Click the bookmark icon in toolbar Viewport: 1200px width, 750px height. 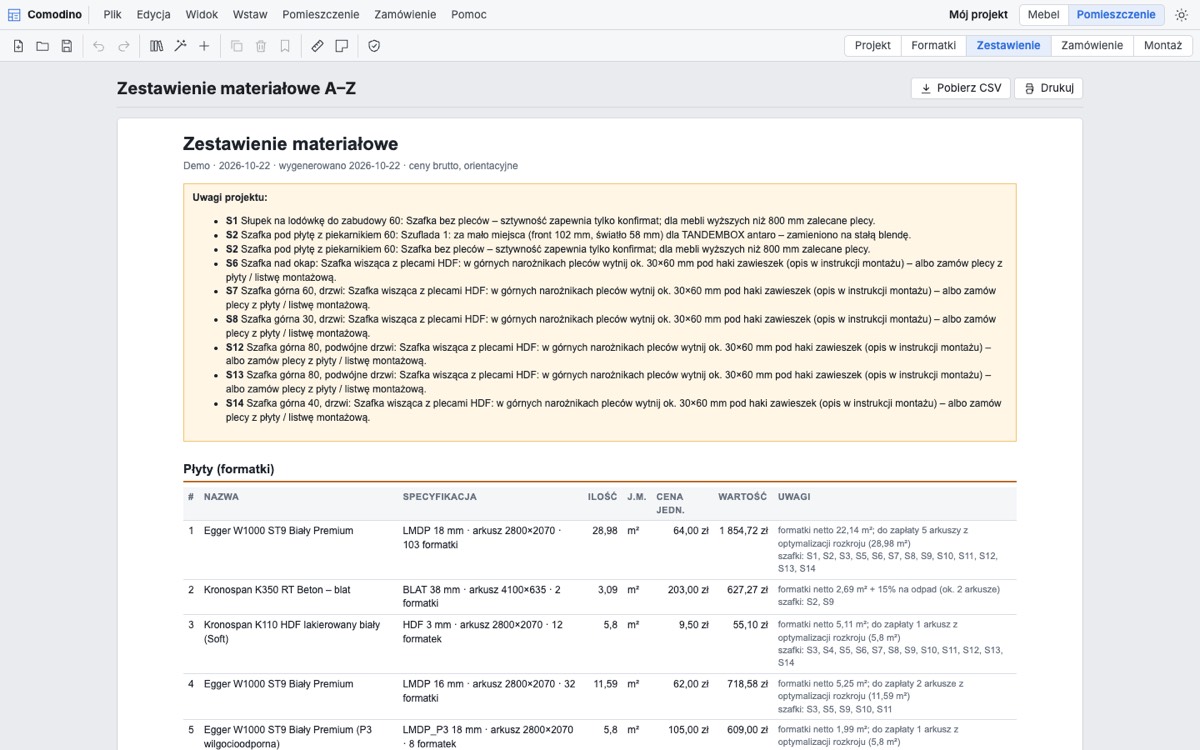(x=285, y=46)
